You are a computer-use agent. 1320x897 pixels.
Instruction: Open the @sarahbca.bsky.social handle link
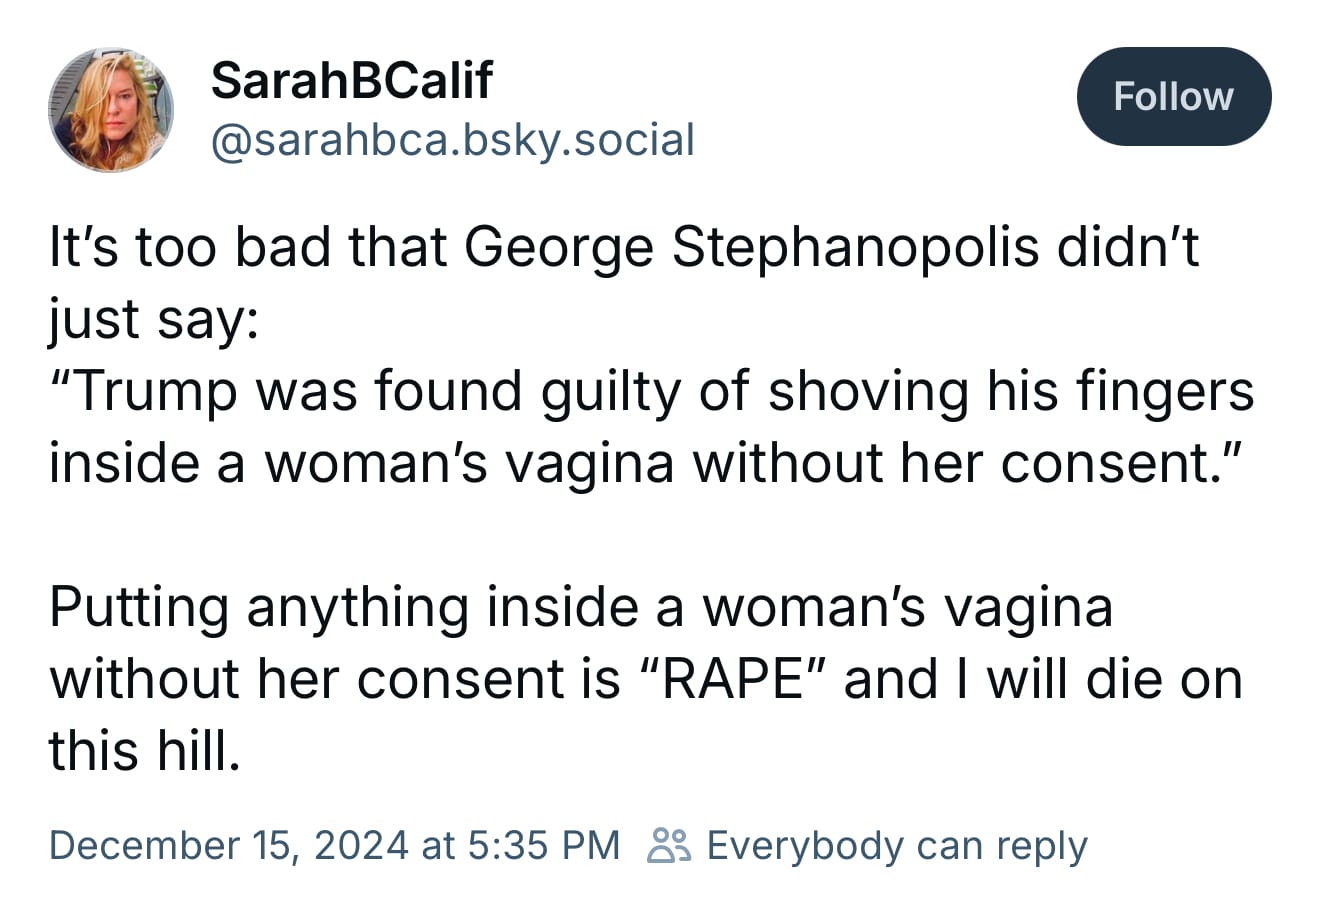coord(452,140)
